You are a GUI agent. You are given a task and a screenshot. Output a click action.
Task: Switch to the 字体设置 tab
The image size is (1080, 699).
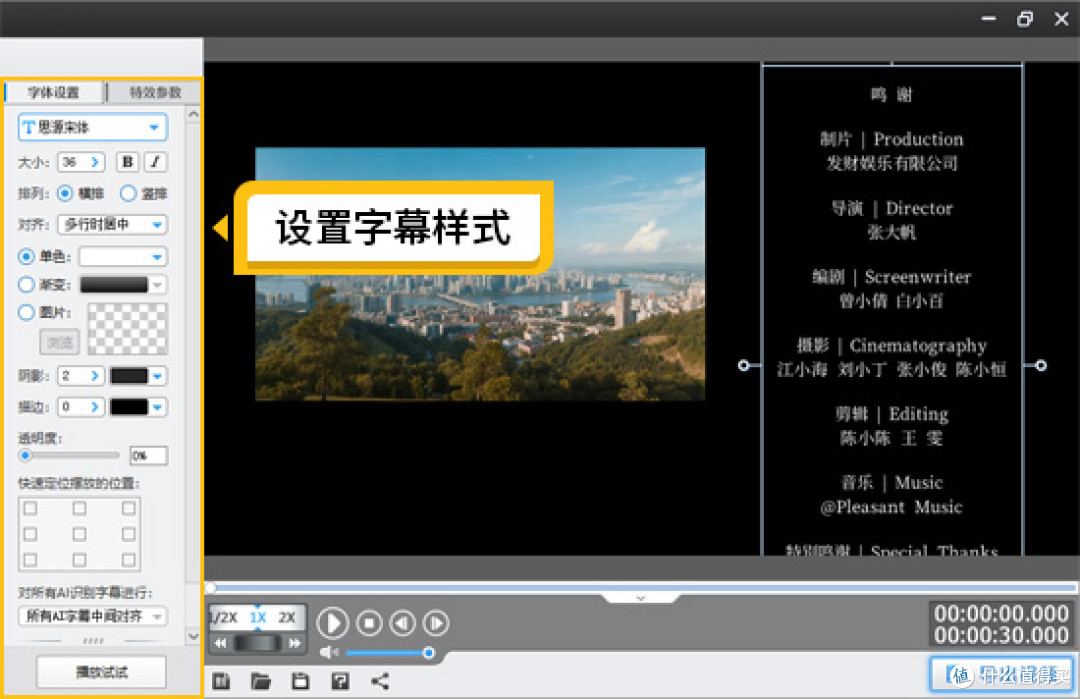pyautogui.click(x=54, y=92)
